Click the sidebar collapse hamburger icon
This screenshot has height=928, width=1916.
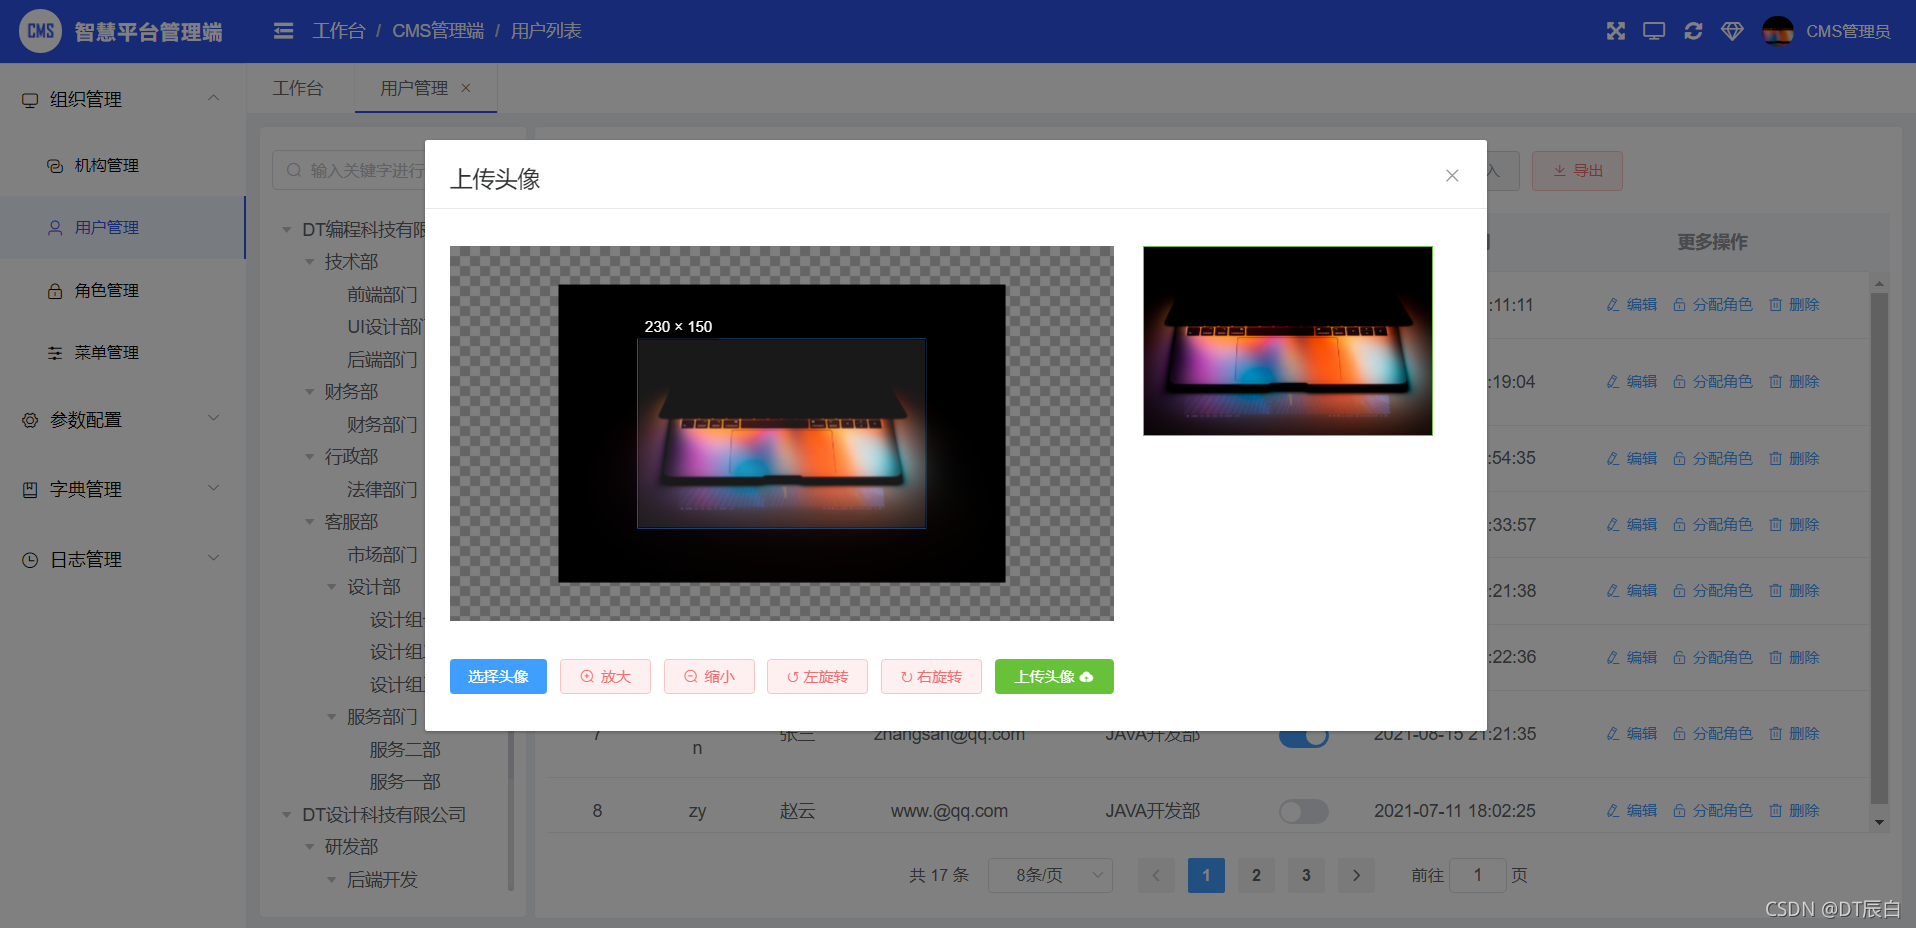pos(283,31)
